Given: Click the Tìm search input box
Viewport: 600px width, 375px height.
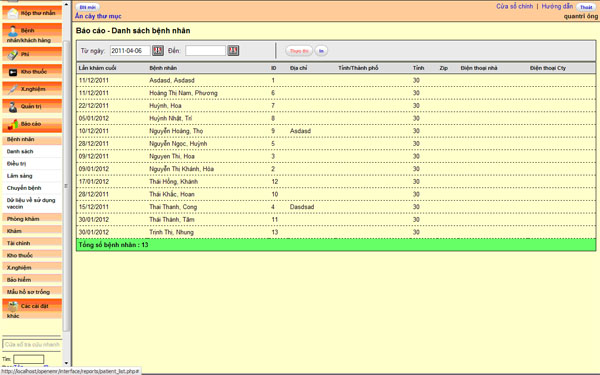Looking at the screenshot, I should pos(29,359).
